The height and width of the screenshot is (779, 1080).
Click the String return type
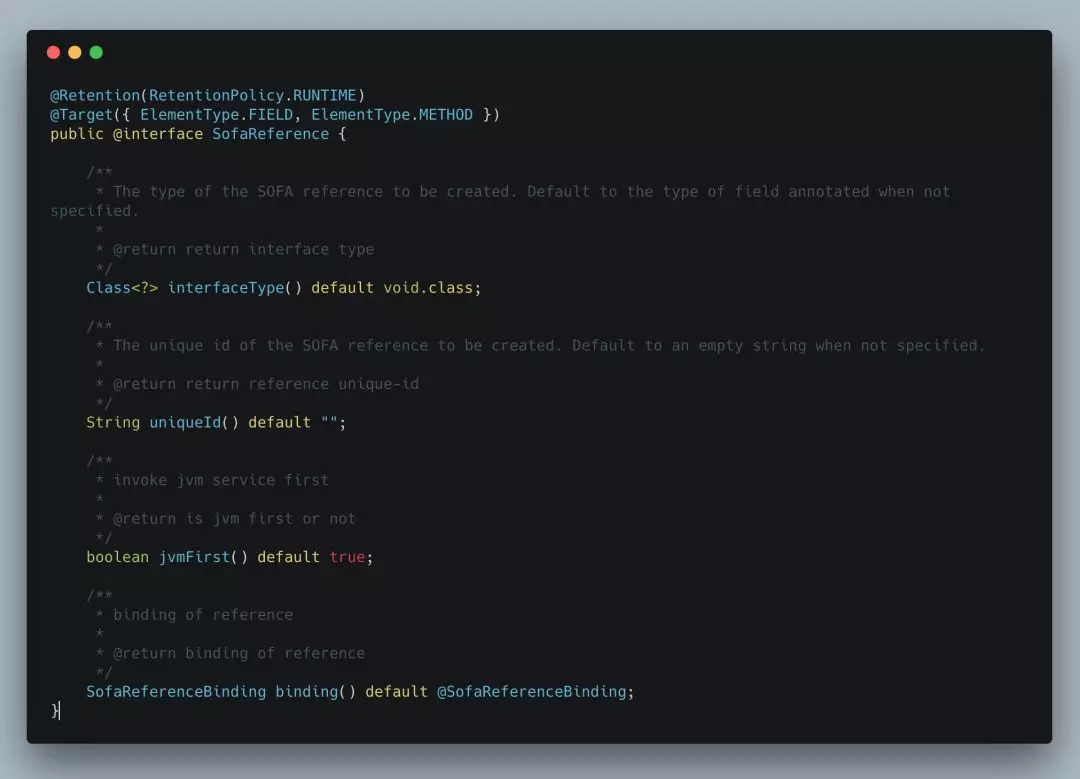tap(113, 422)
